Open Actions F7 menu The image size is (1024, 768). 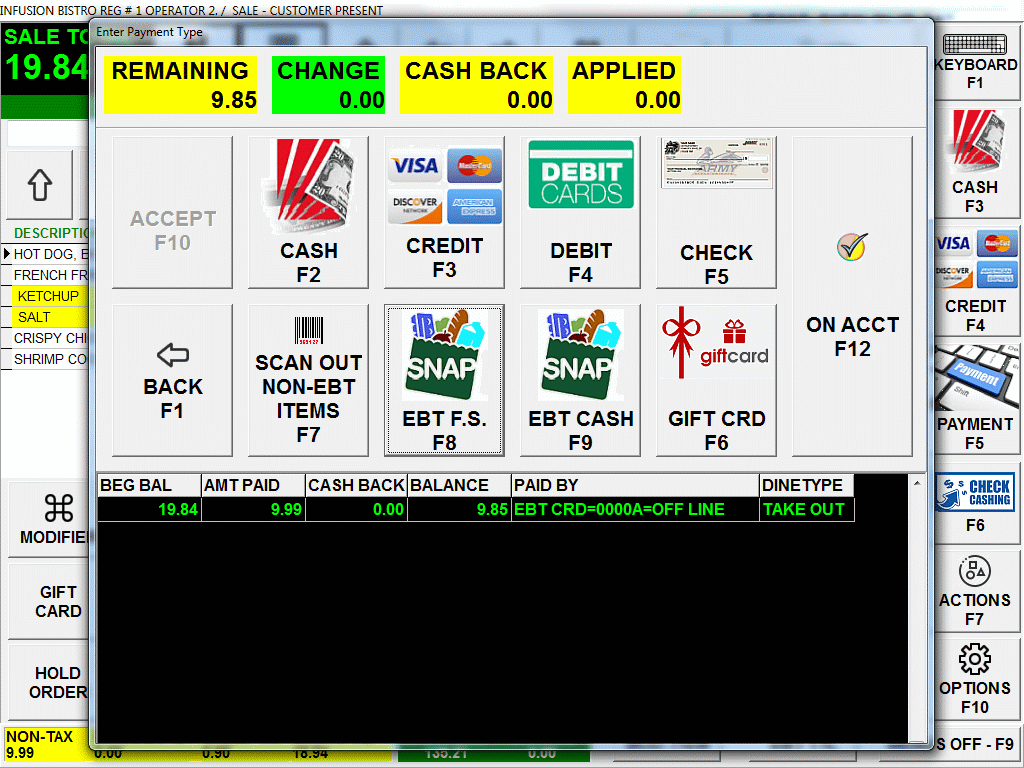[975, 592]
